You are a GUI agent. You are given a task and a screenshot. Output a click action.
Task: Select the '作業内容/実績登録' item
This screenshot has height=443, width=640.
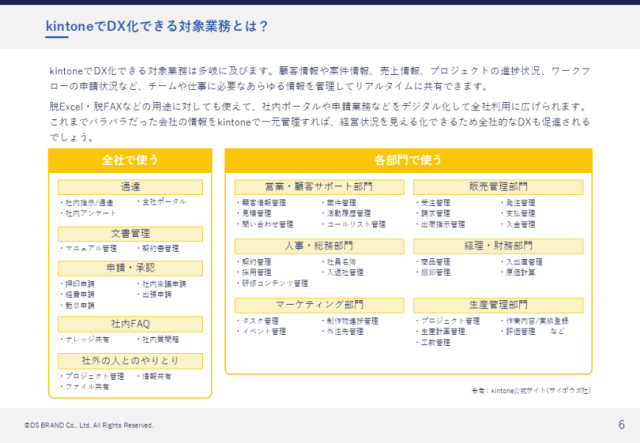(537, 321)
